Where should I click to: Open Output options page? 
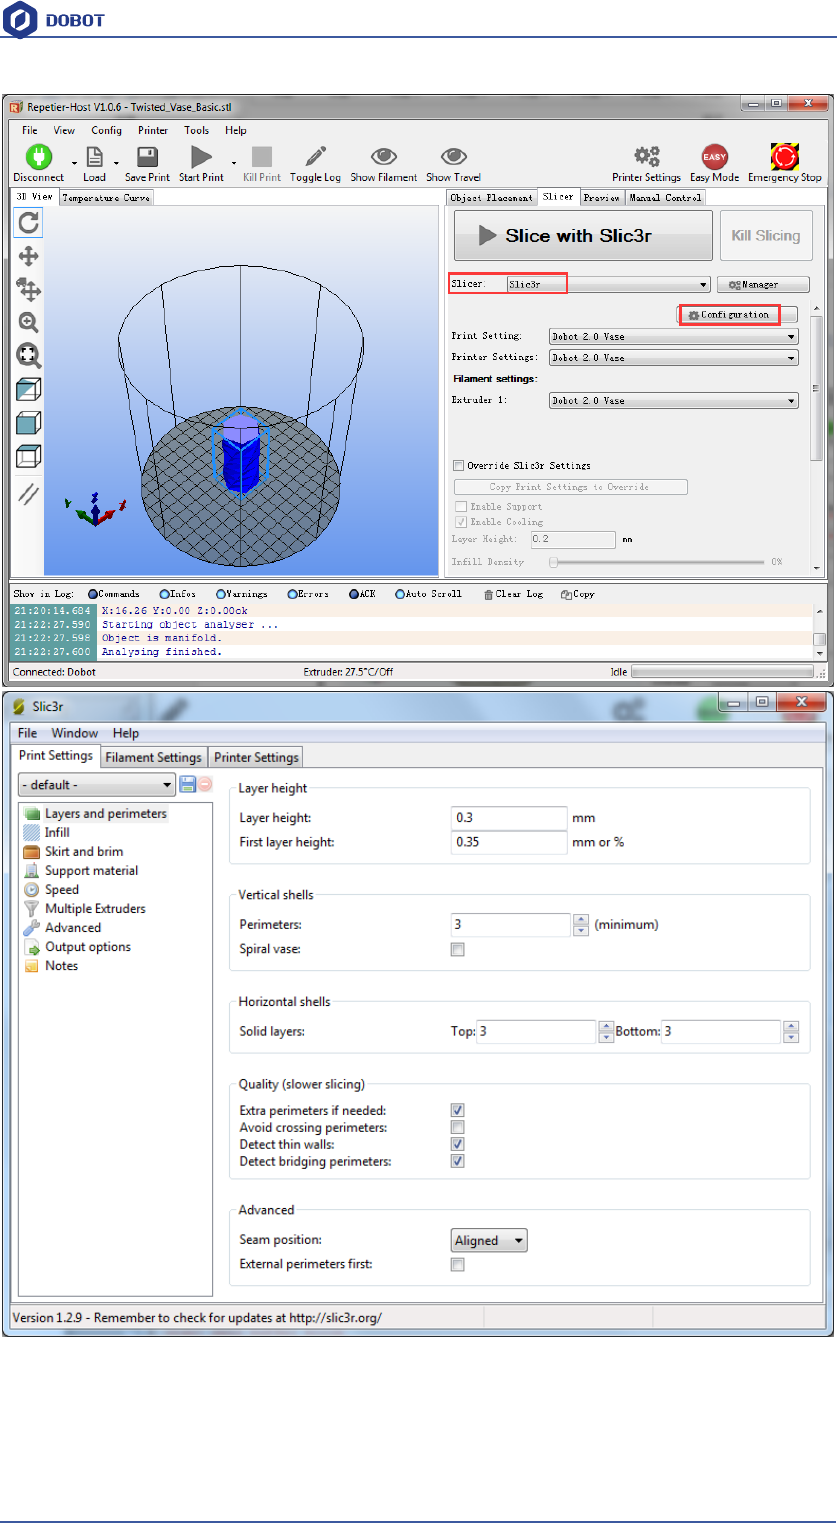click(x=88, y=946)
